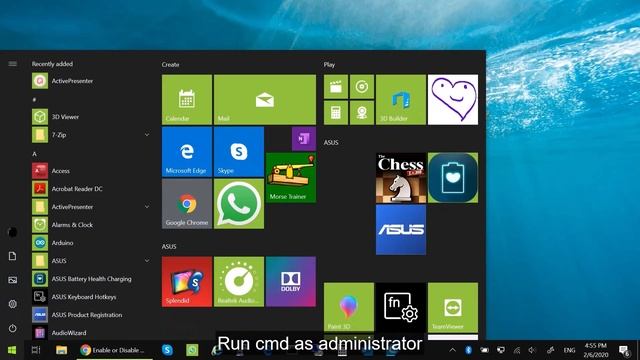
Task: Open the OneNote small tile
Action: pyautogui.click(x=304, y=139)
